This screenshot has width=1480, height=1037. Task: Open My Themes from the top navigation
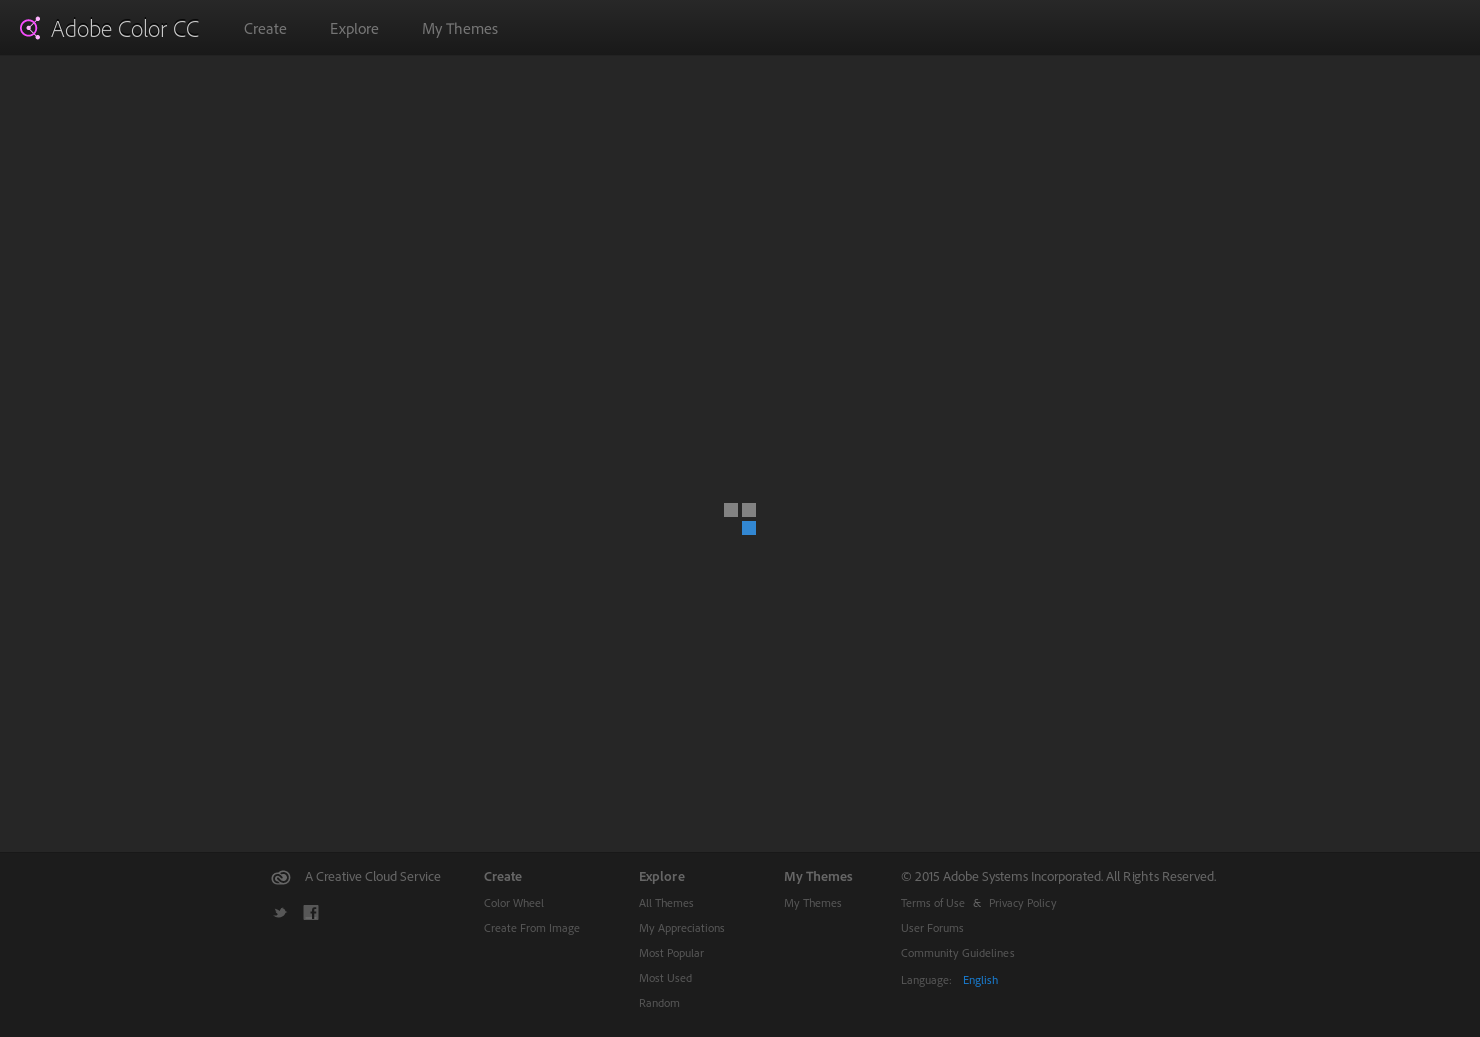[x=459, y=29]
